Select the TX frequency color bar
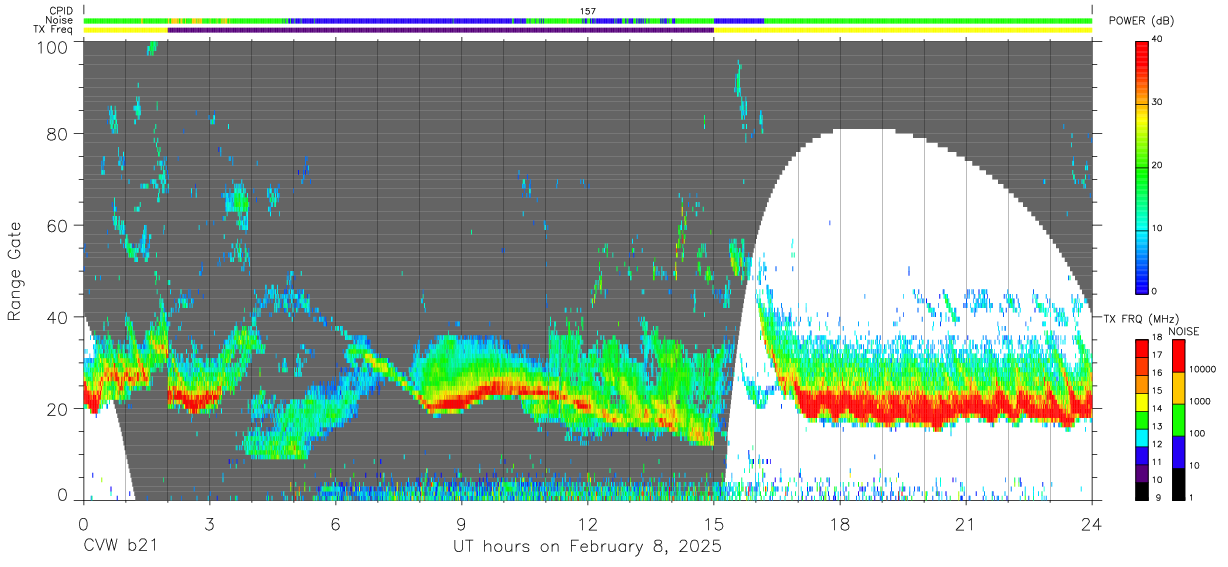 coord(1143,418)
